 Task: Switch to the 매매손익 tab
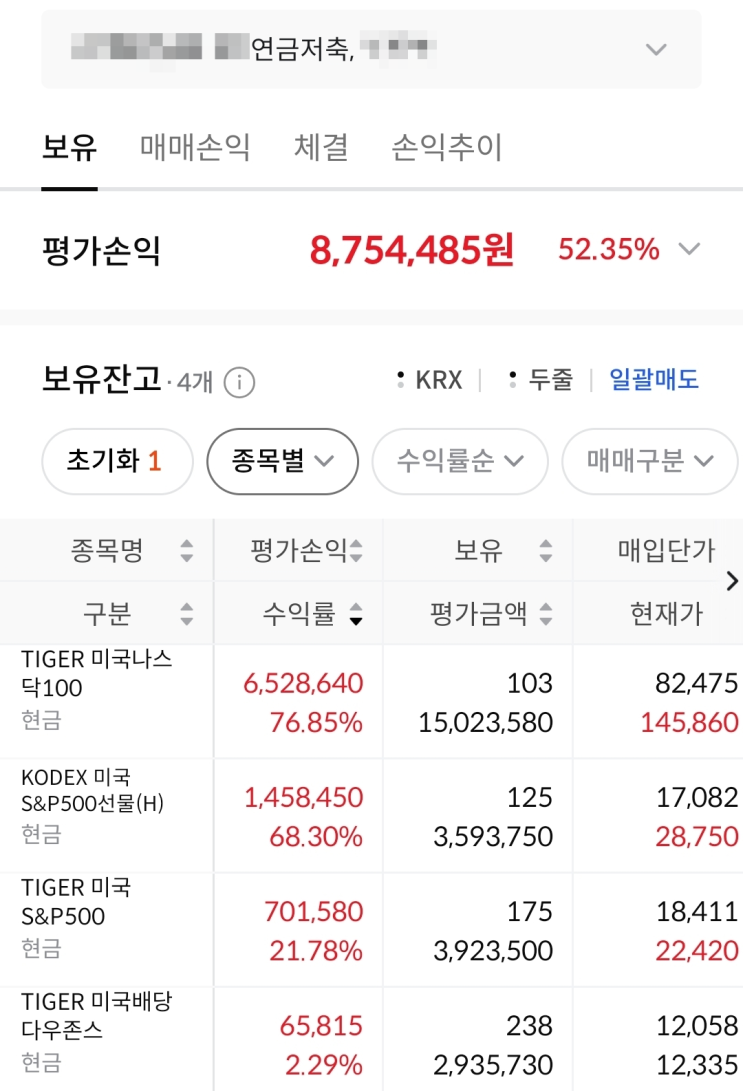point(195,148)
